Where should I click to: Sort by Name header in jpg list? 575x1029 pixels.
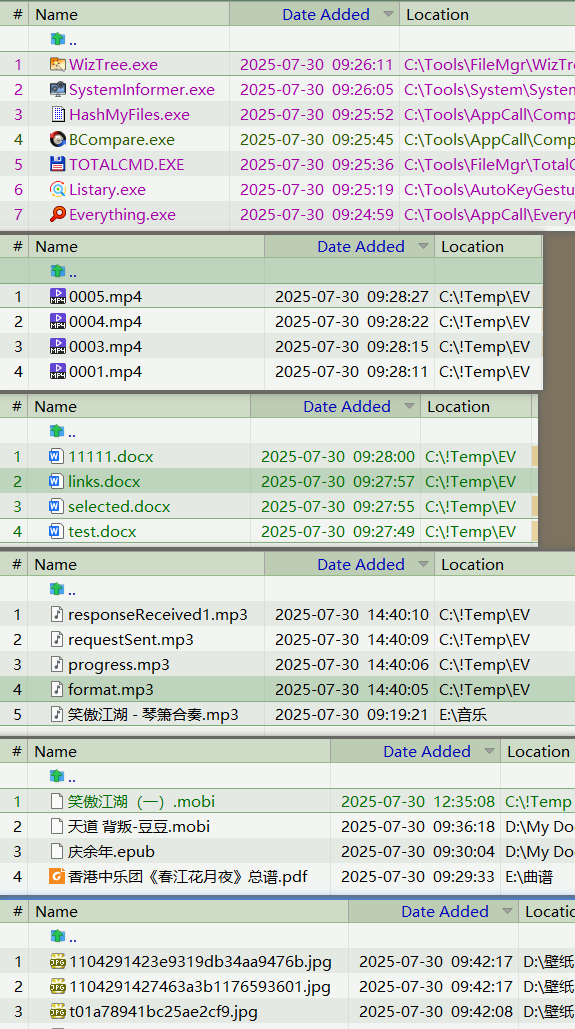point(56,912)
